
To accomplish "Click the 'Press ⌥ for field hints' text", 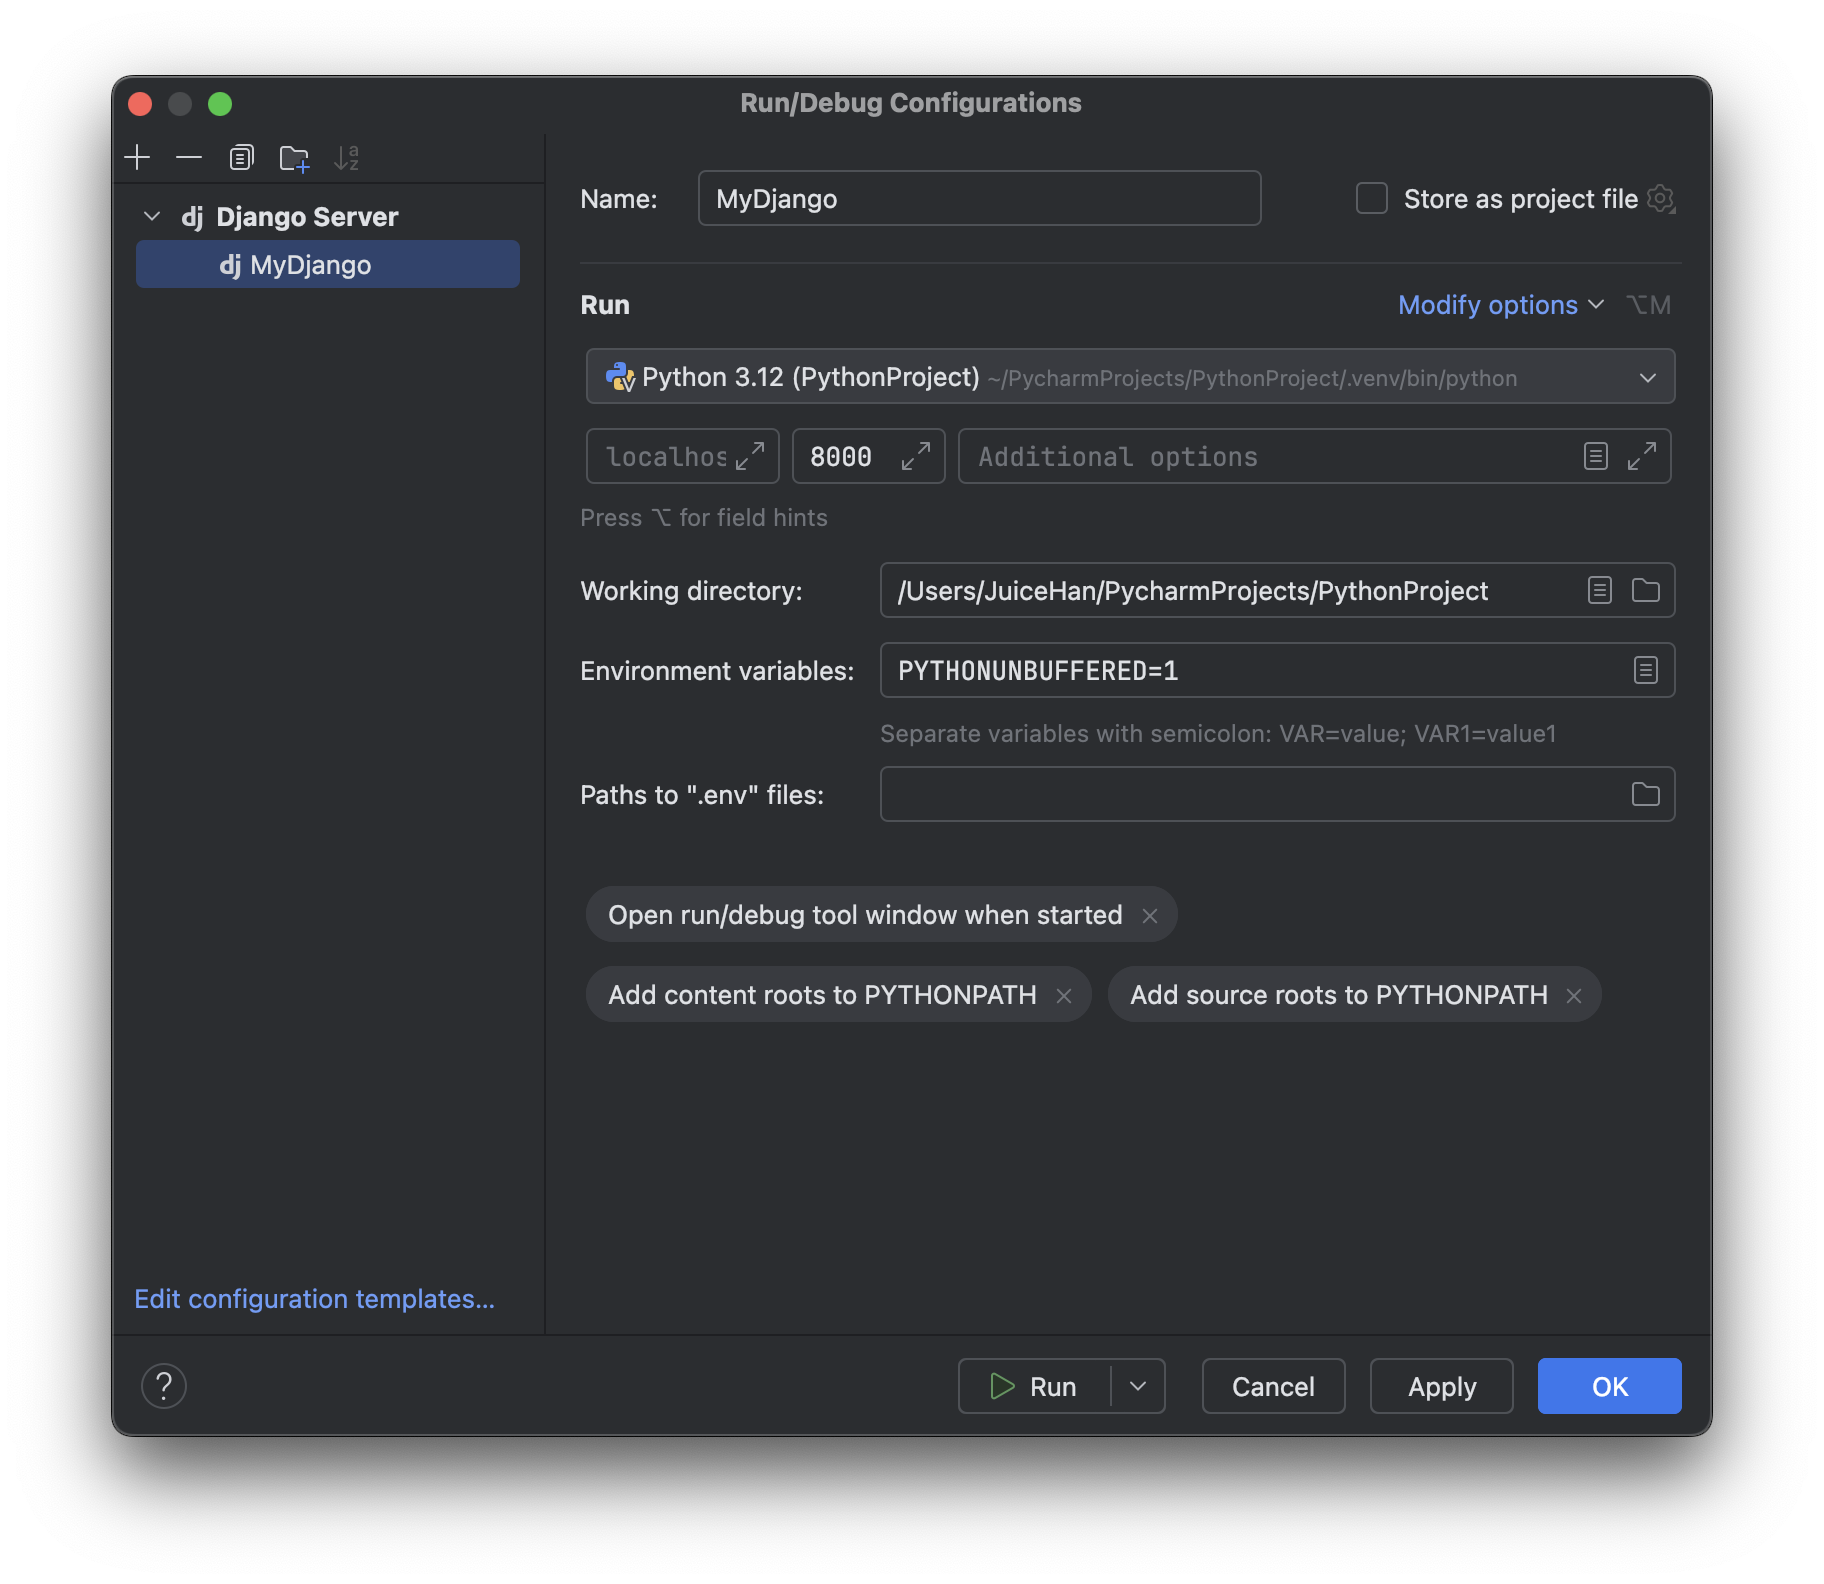I will click(x=704, y=518).
